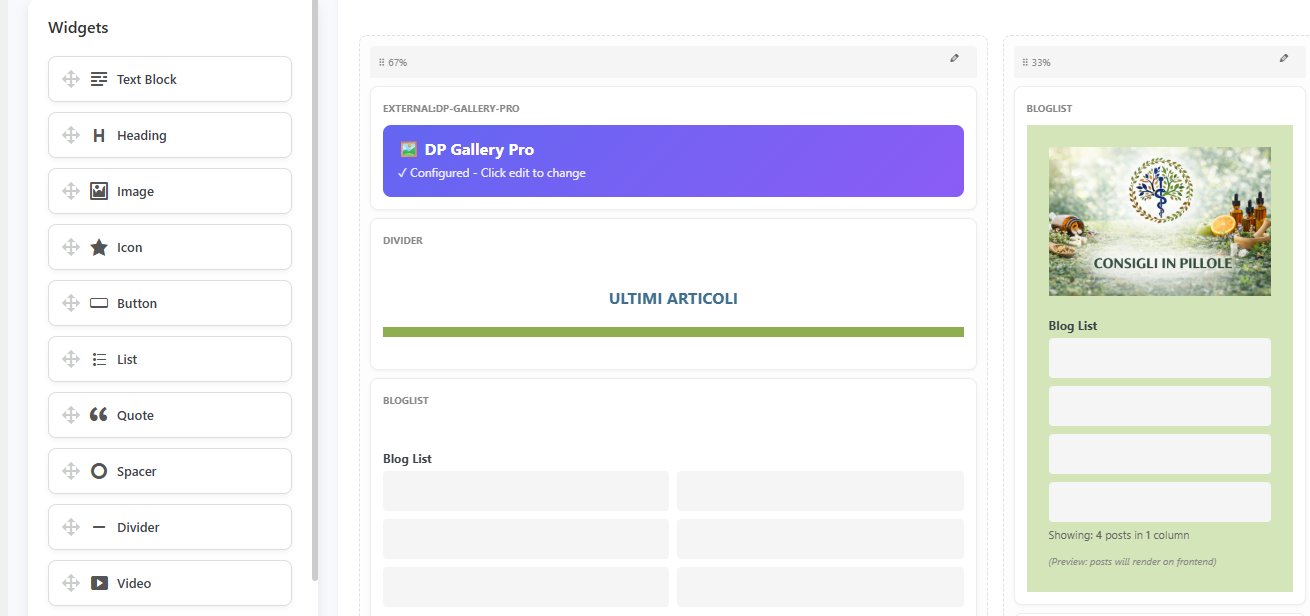Grab the move handle of Heading widget
1310x616 pixels.
coord(71,135)
